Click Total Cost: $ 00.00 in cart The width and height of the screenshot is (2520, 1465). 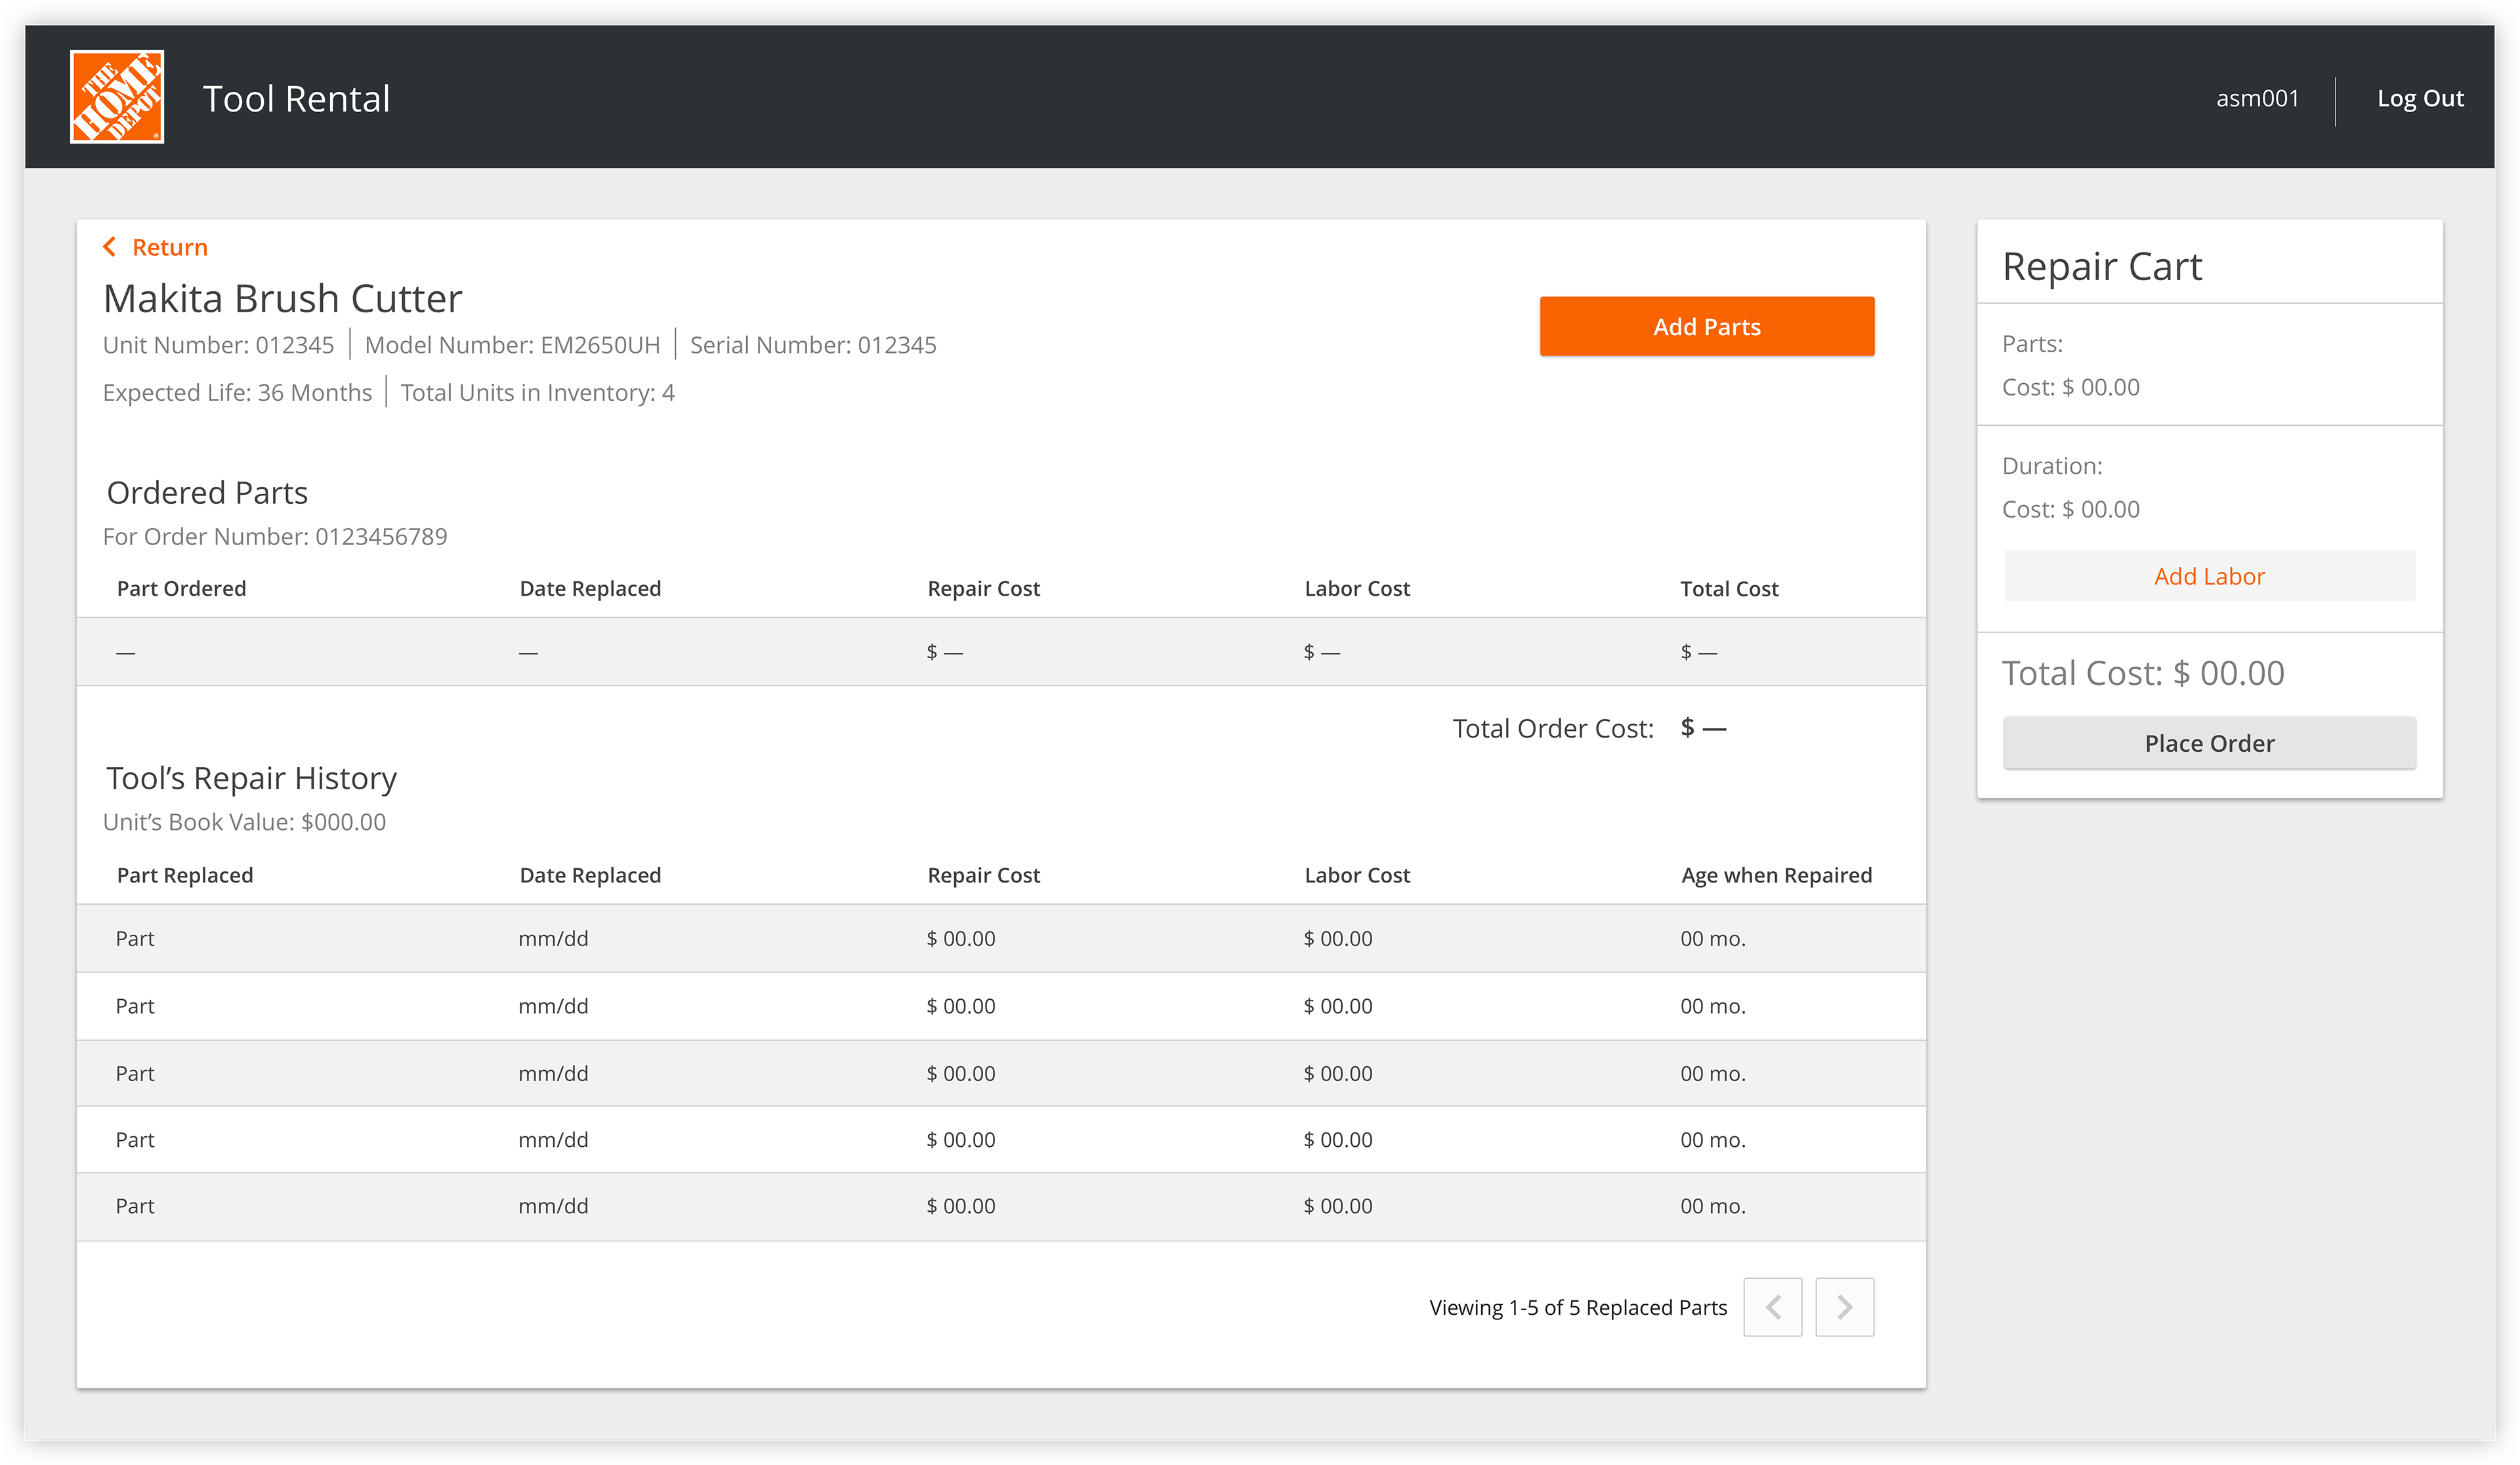2143,673
